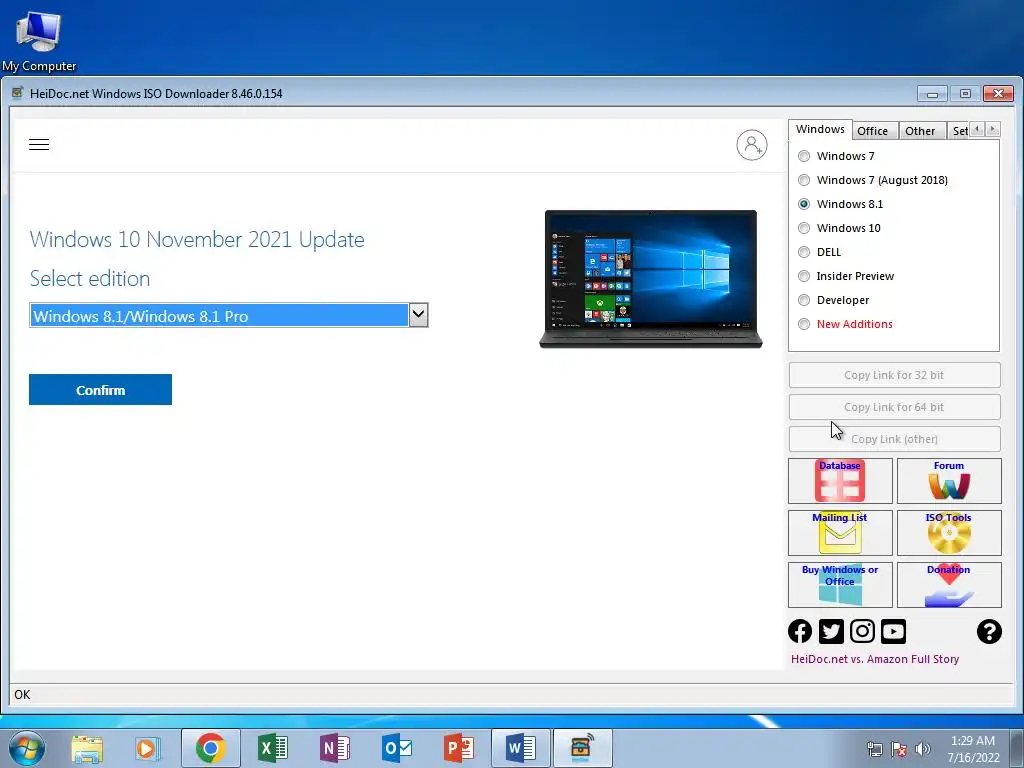Click the tab scroll right arrow

point(993,129)
